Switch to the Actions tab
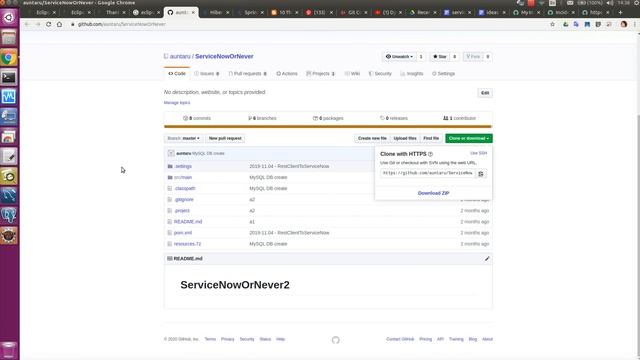The height and width of the screenshot is (360, 640). click(x=287, y=73)
